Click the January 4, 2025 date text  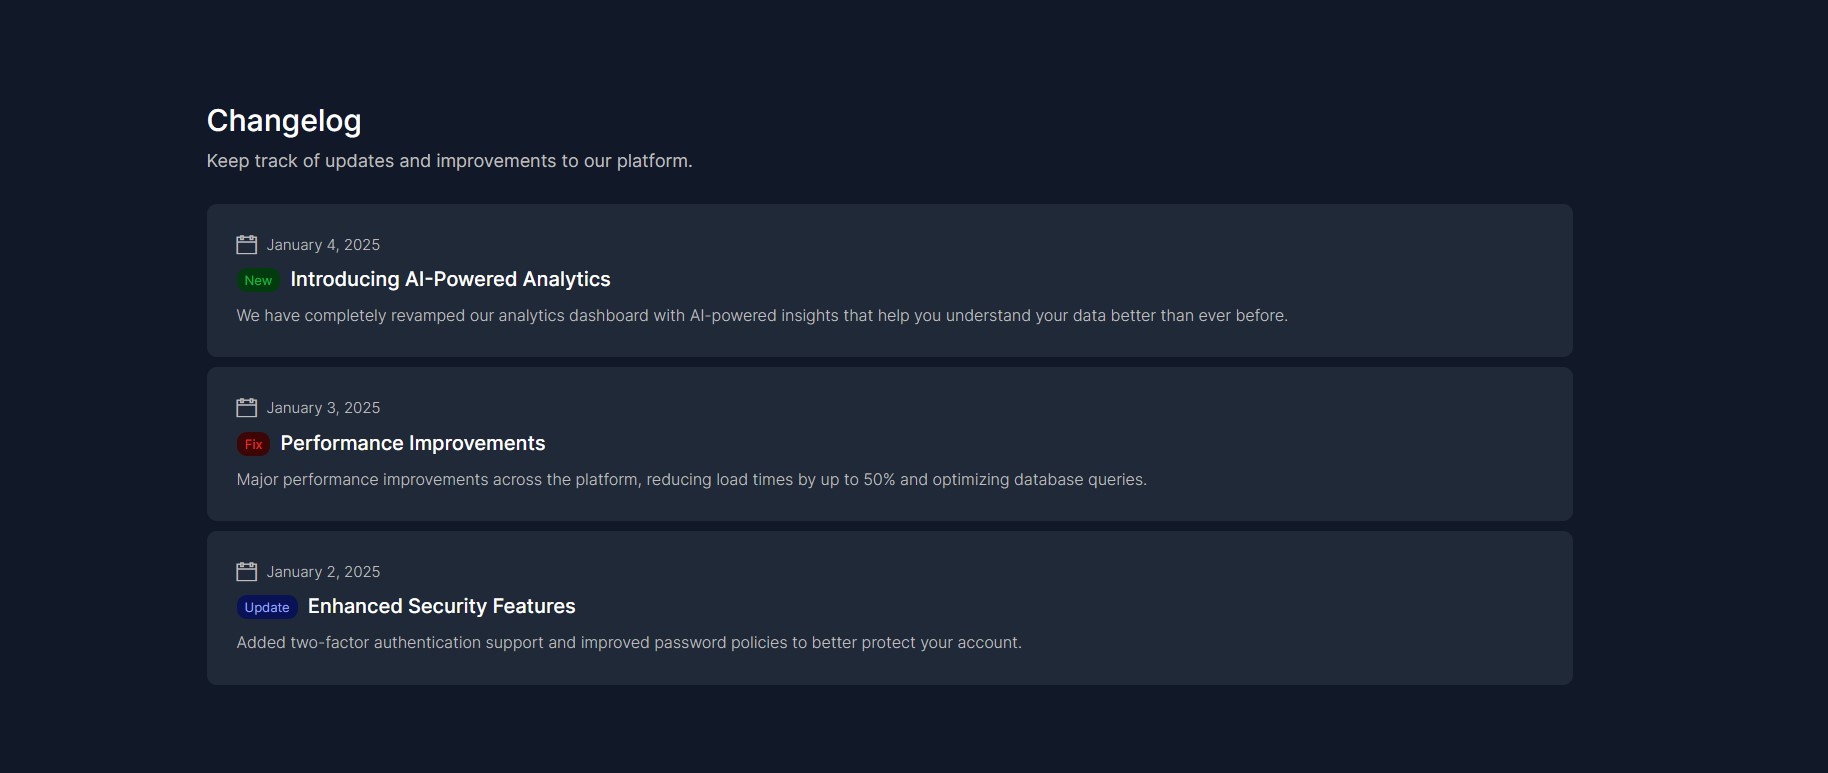click(x=323, y=245)
